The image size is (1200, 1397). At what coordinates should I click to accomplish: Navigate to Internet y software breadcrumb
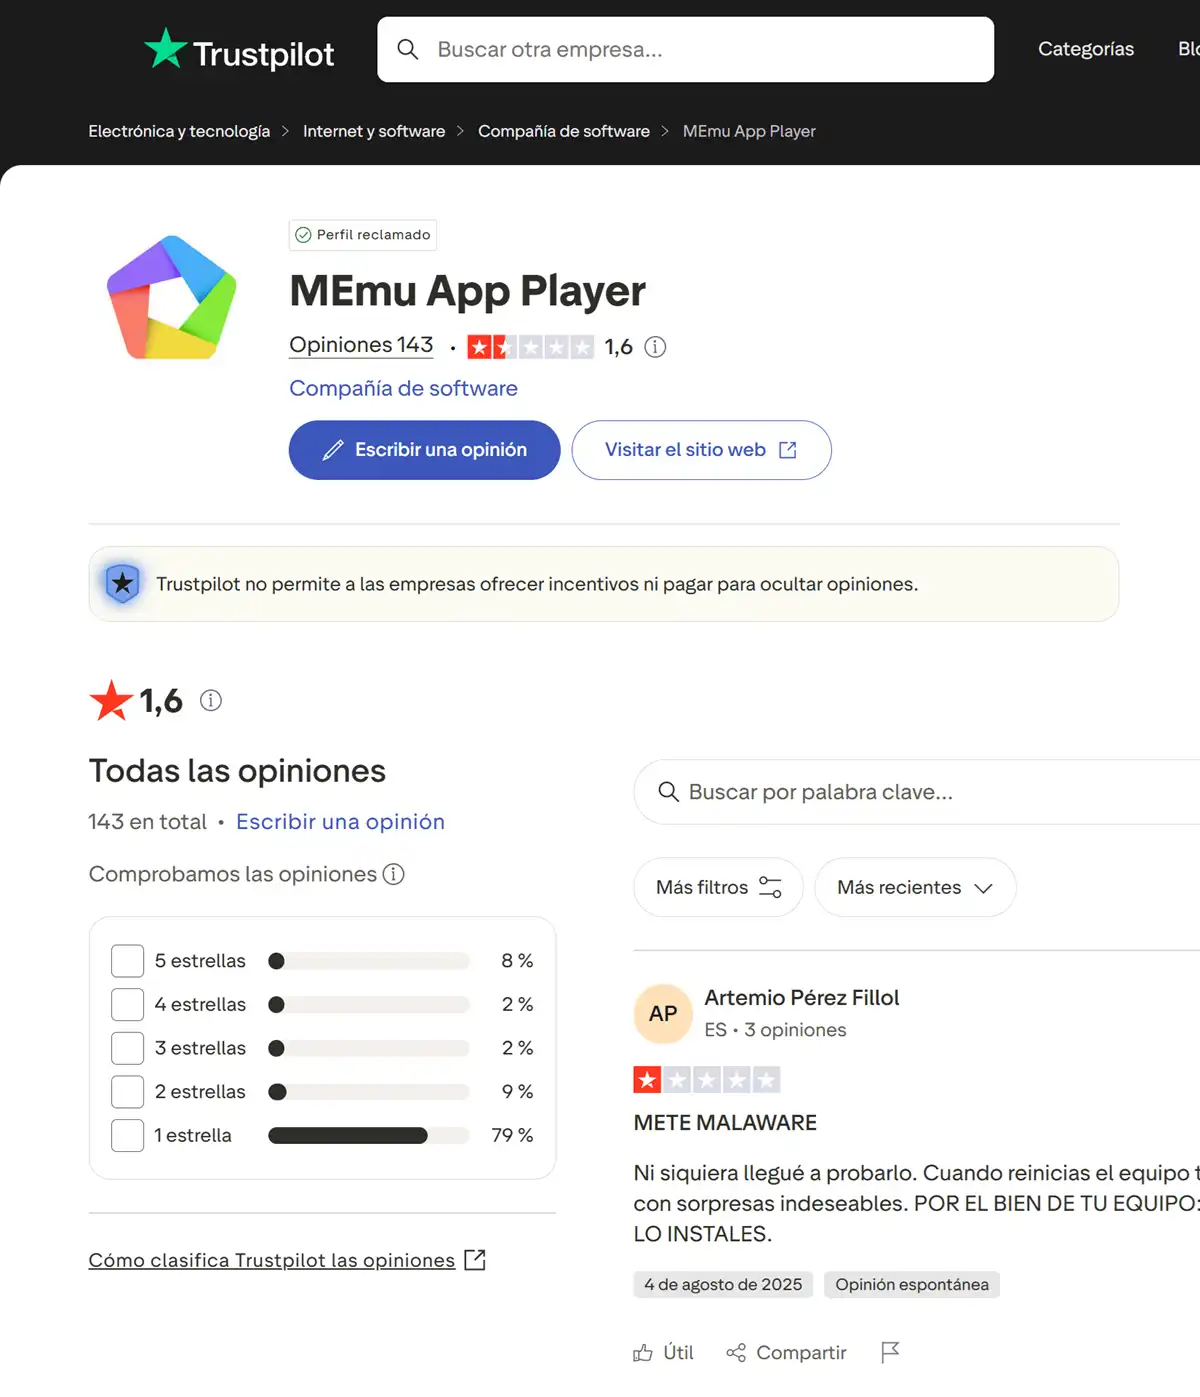point(374,131)
